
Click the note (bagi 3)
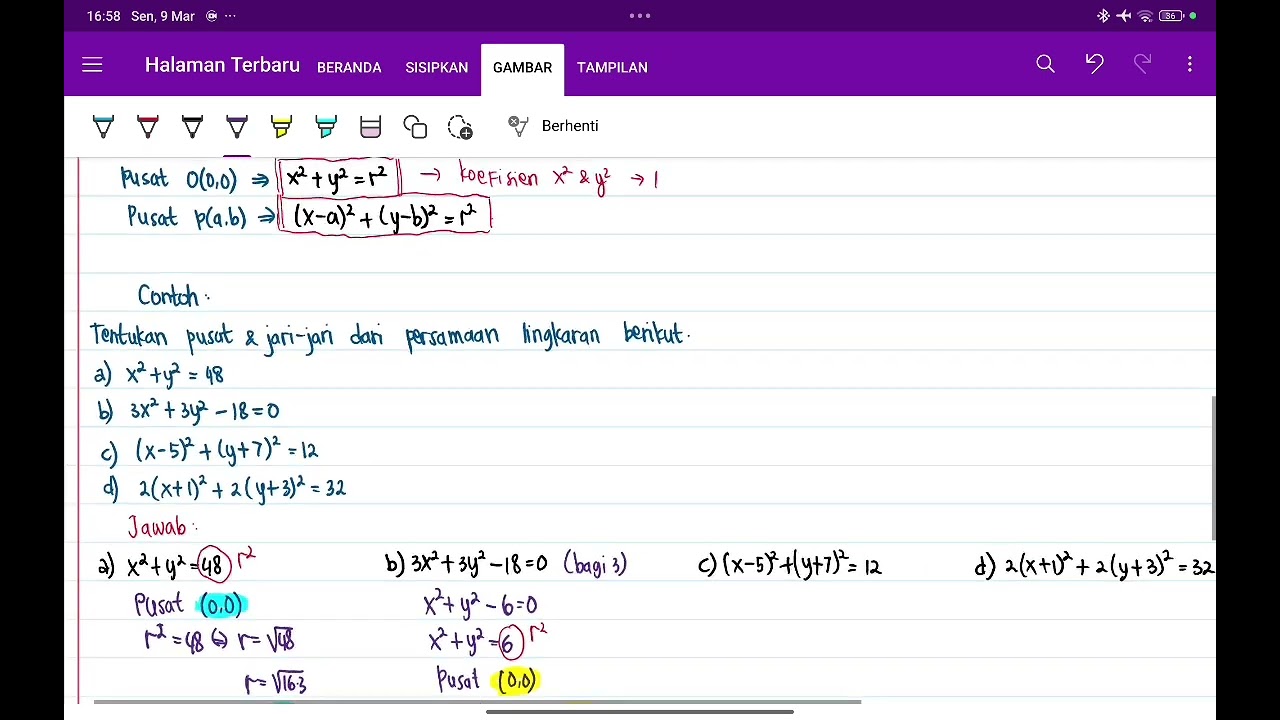595,565
